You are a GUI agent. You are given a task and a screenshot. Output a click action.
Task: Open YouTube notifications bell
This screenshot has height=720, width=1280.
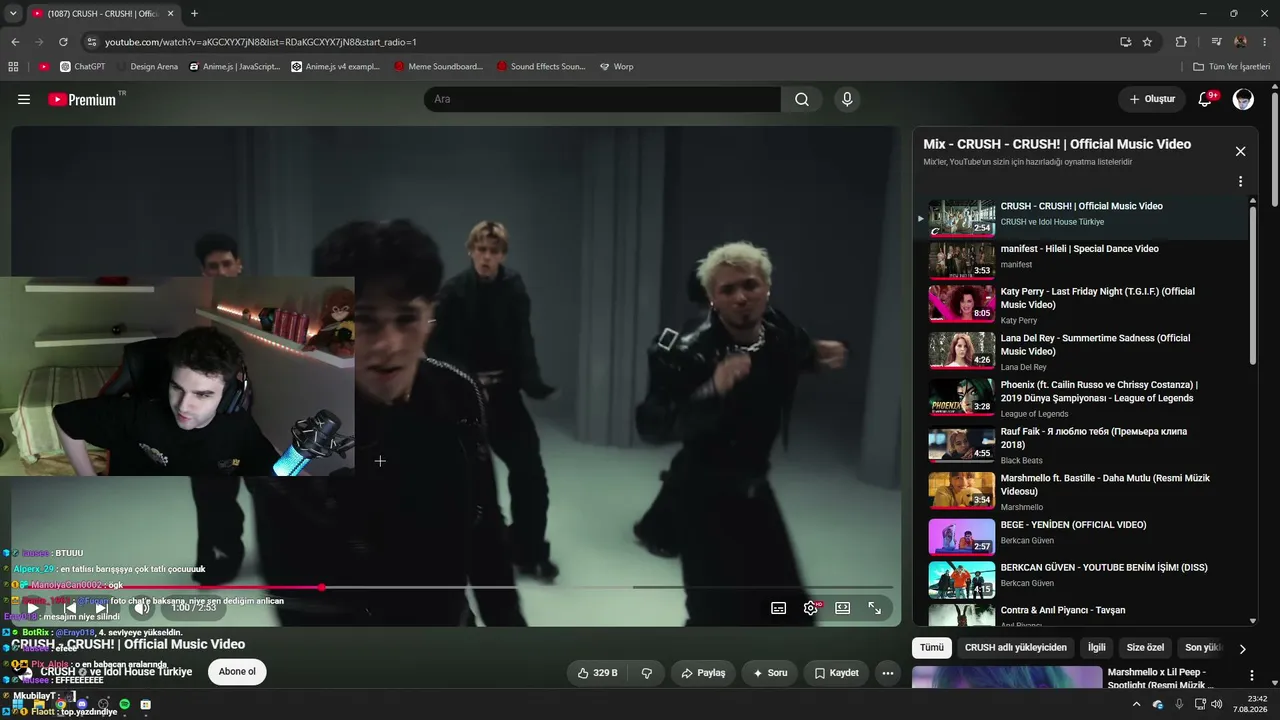coord(1205,99)
